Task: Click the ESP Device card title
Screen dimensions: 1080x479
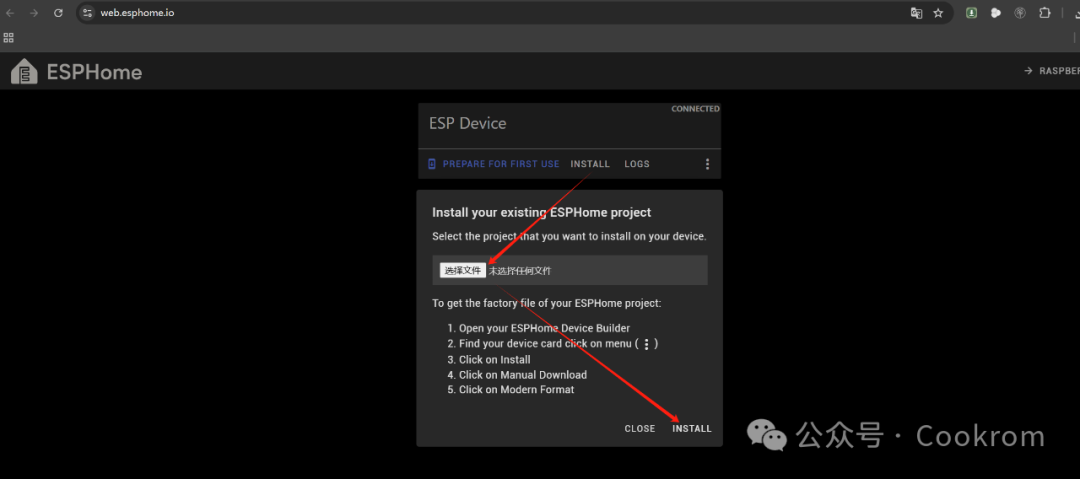Action: tap(468, 124)
